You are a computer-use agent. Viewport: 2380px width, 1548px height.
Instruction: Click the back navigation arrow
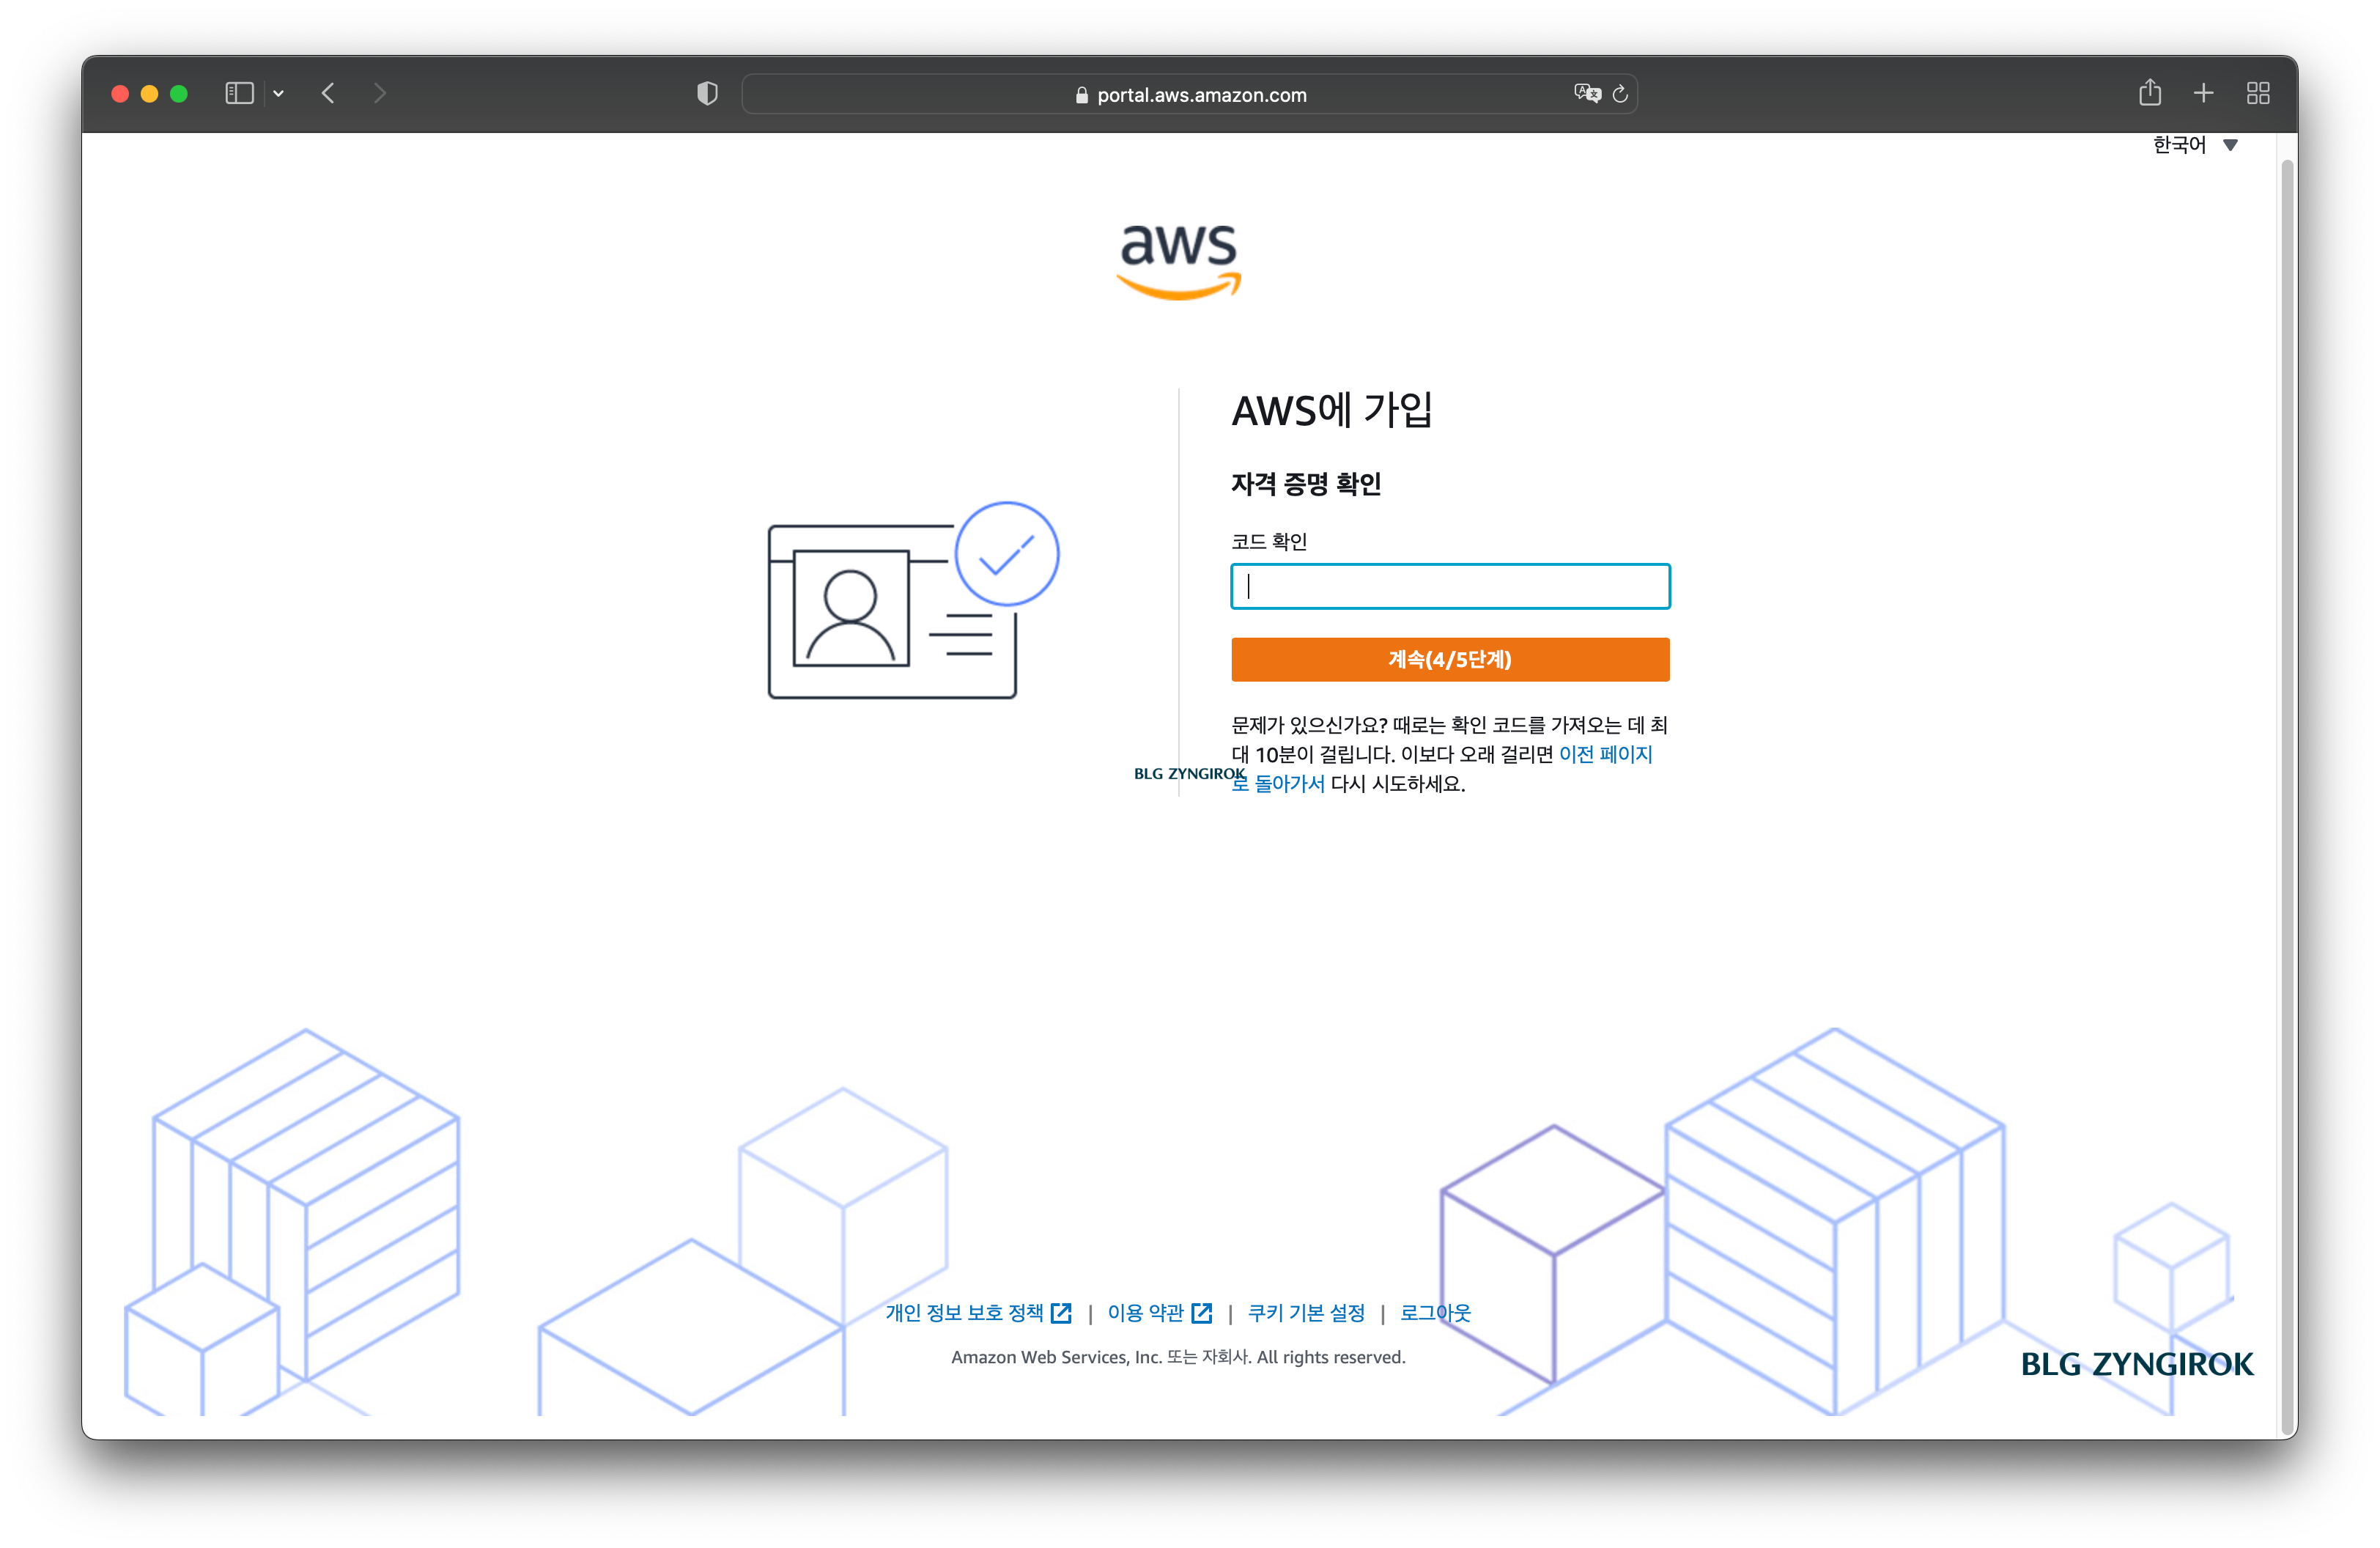click(328, 93)
